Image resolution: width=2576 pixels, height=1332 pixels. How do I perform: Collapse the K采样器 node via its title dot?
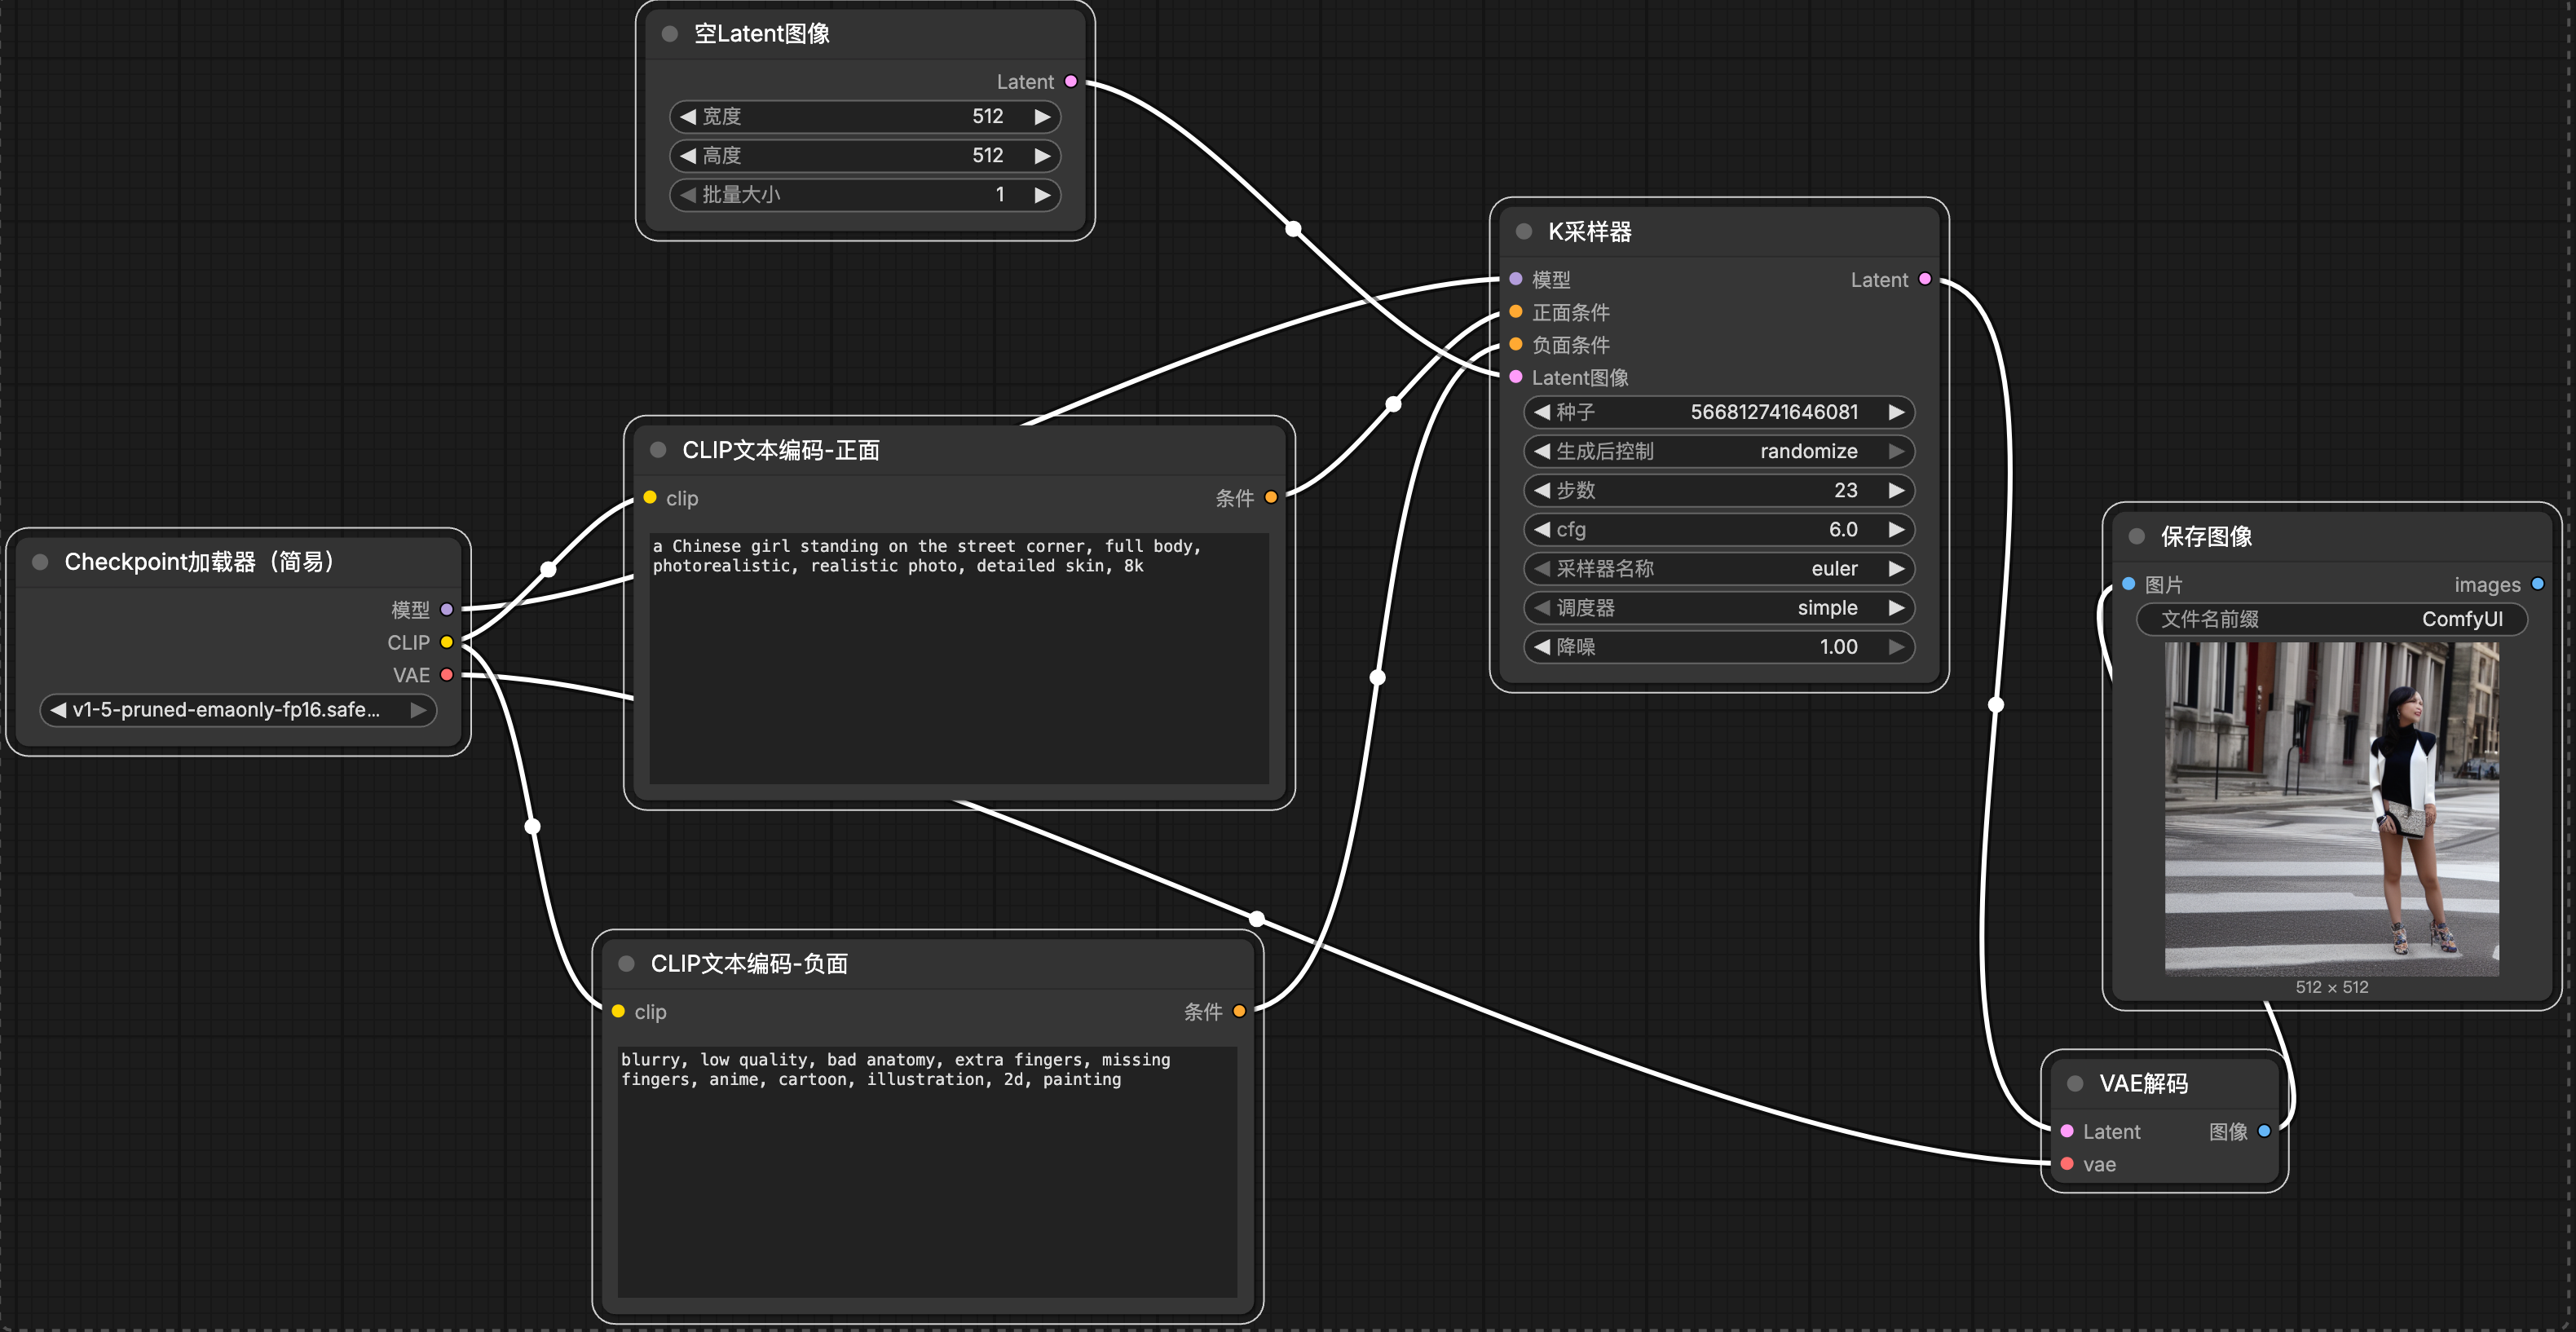coord(1523,232)
